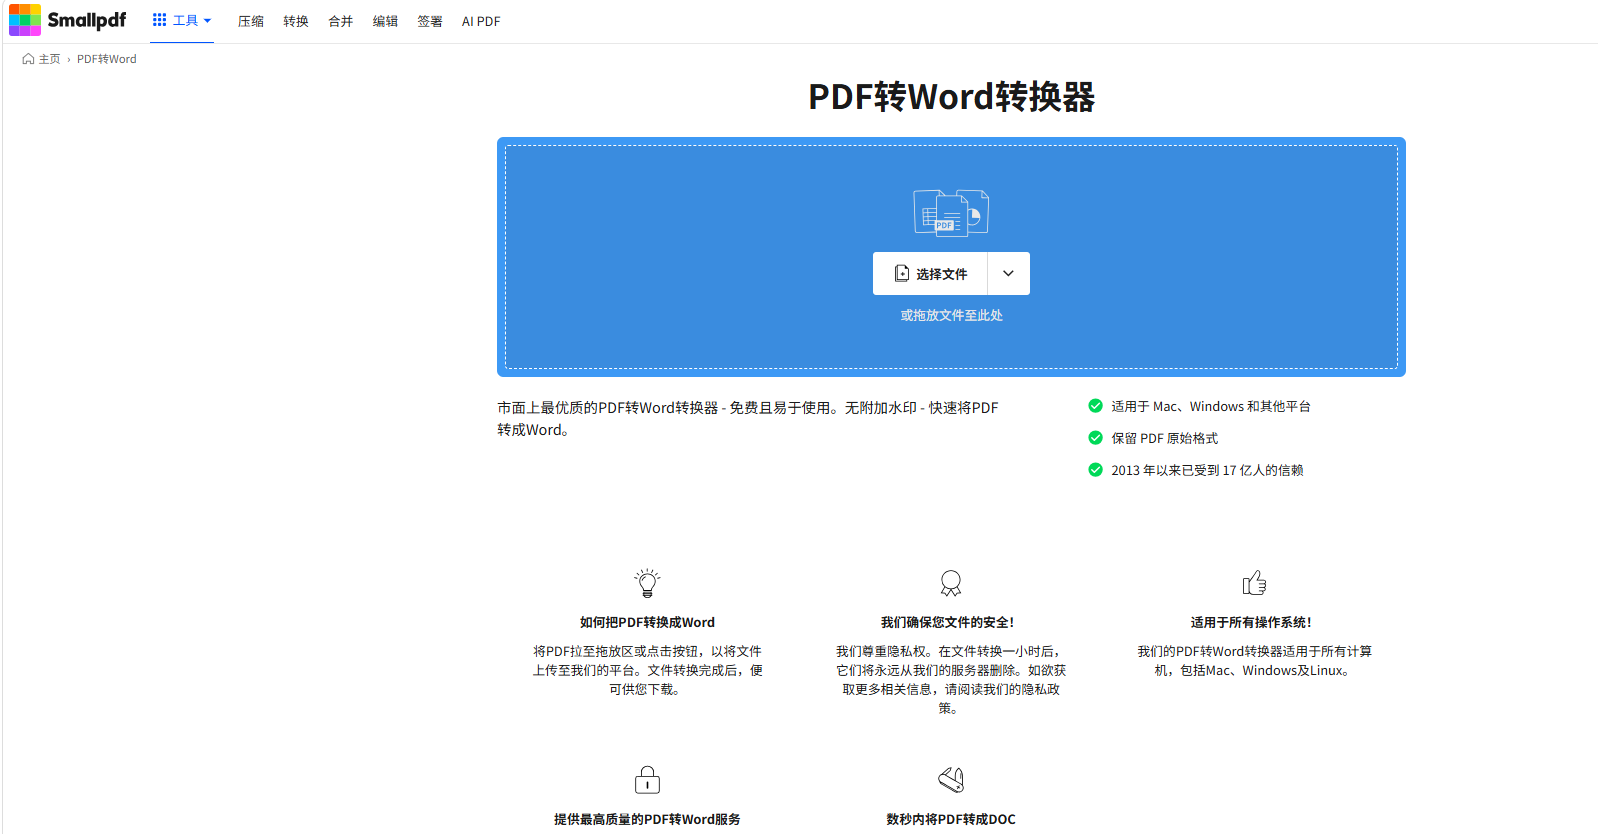Screen dimensions: 1598x834
Task: Click the Smallpdf logo
Action: pyautogui.click(x=67, y=20)
